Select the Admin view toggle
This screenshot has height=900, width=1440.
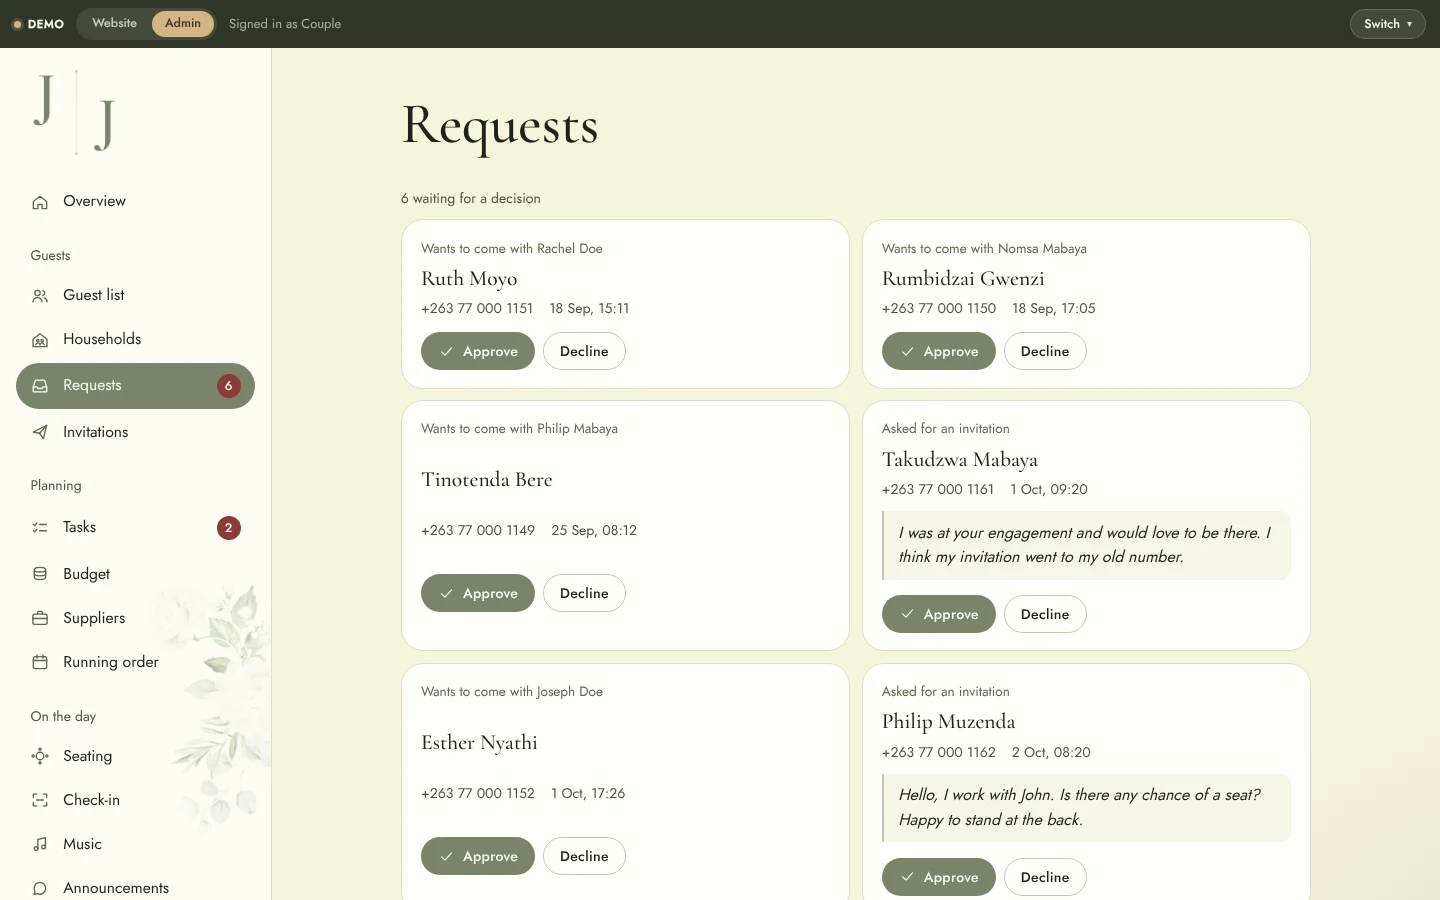183,24
